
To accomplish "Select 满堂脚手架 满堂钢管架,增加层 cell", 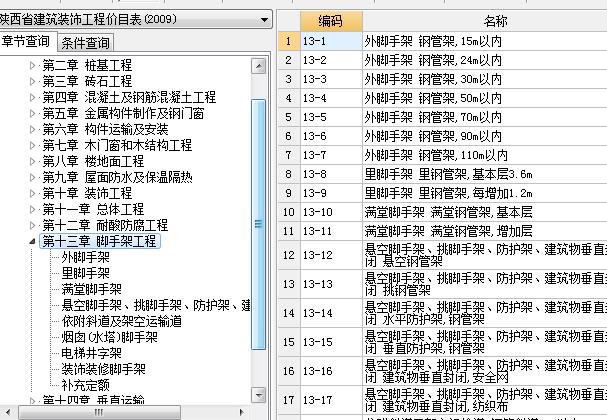I will [x=485, y=231].
